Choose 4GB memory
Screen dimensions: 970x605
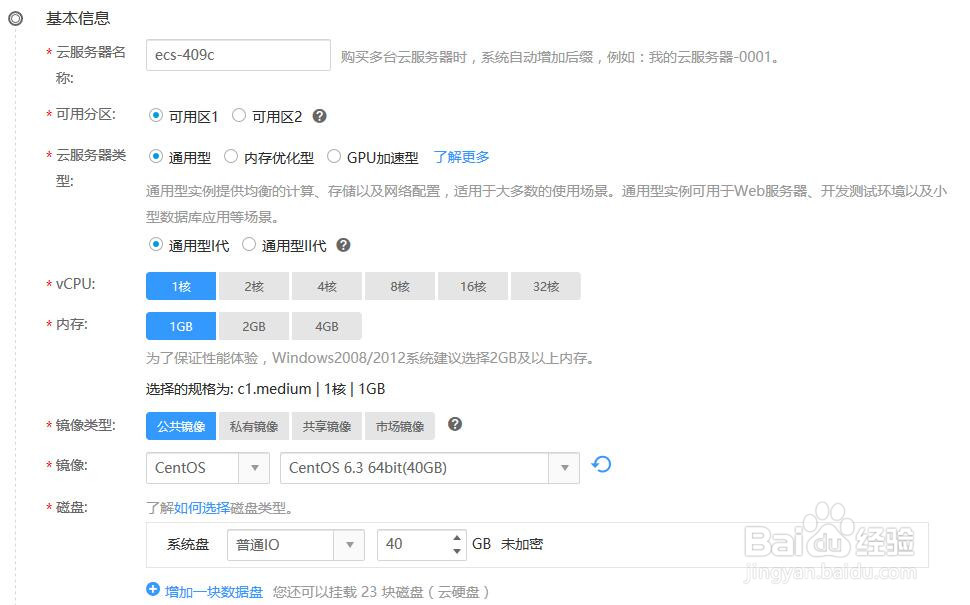coord(327,326)
